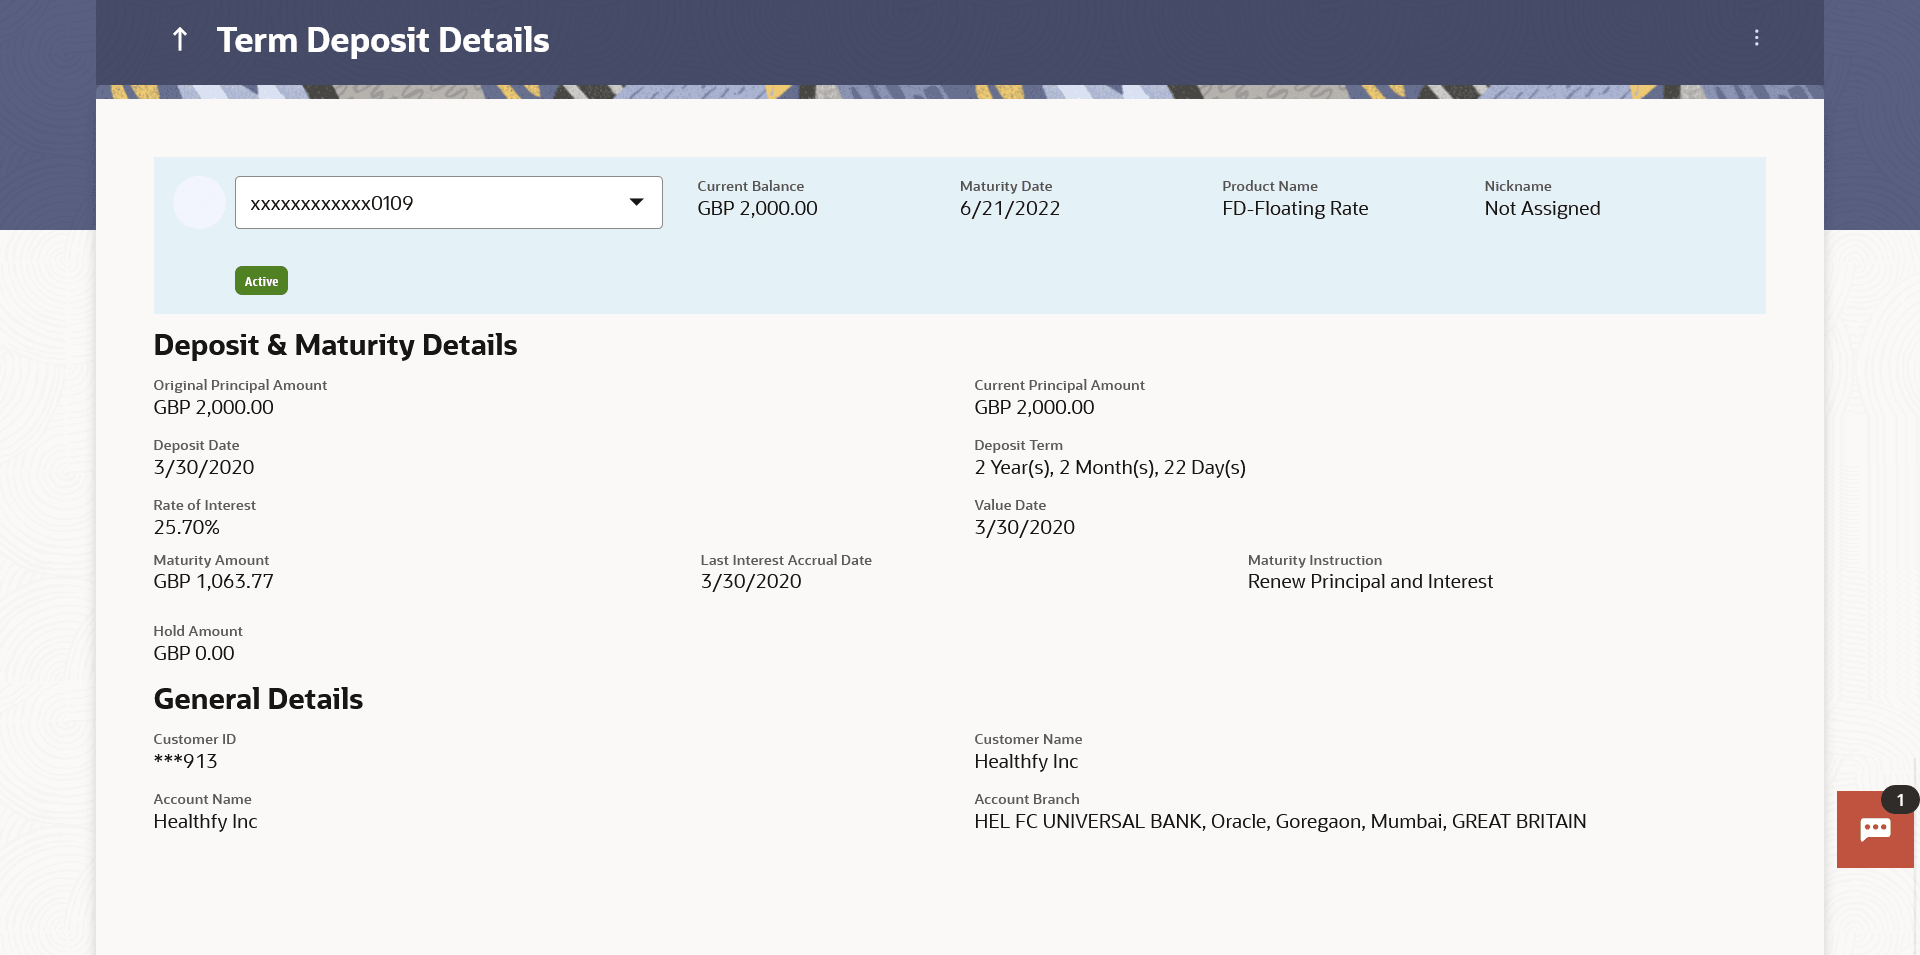Click the Account Branch label
Screen dimensions: 1920x955
[x=1027, y=799]
